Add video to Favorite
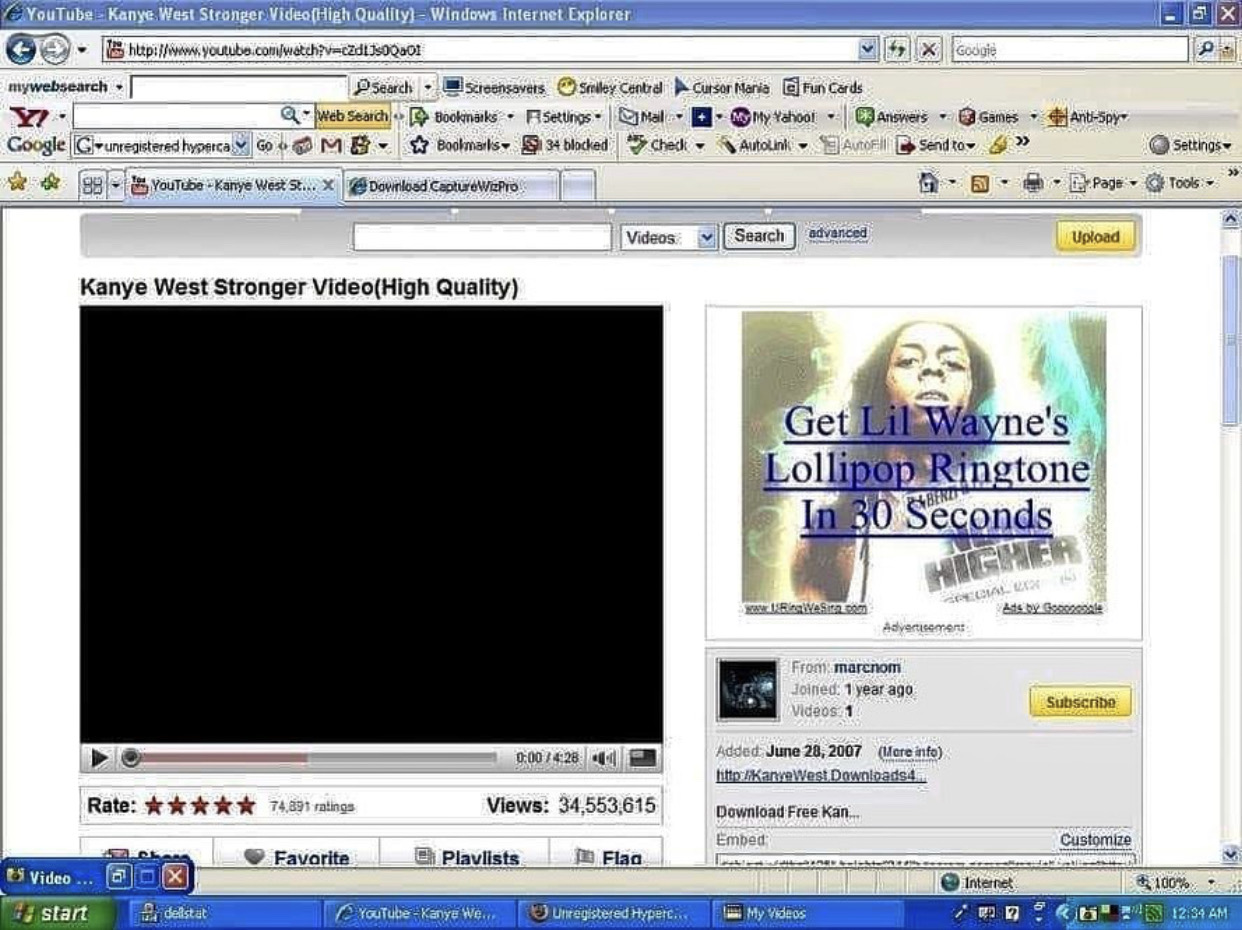The image size is (1242, 930). click(x=297, y=857)
